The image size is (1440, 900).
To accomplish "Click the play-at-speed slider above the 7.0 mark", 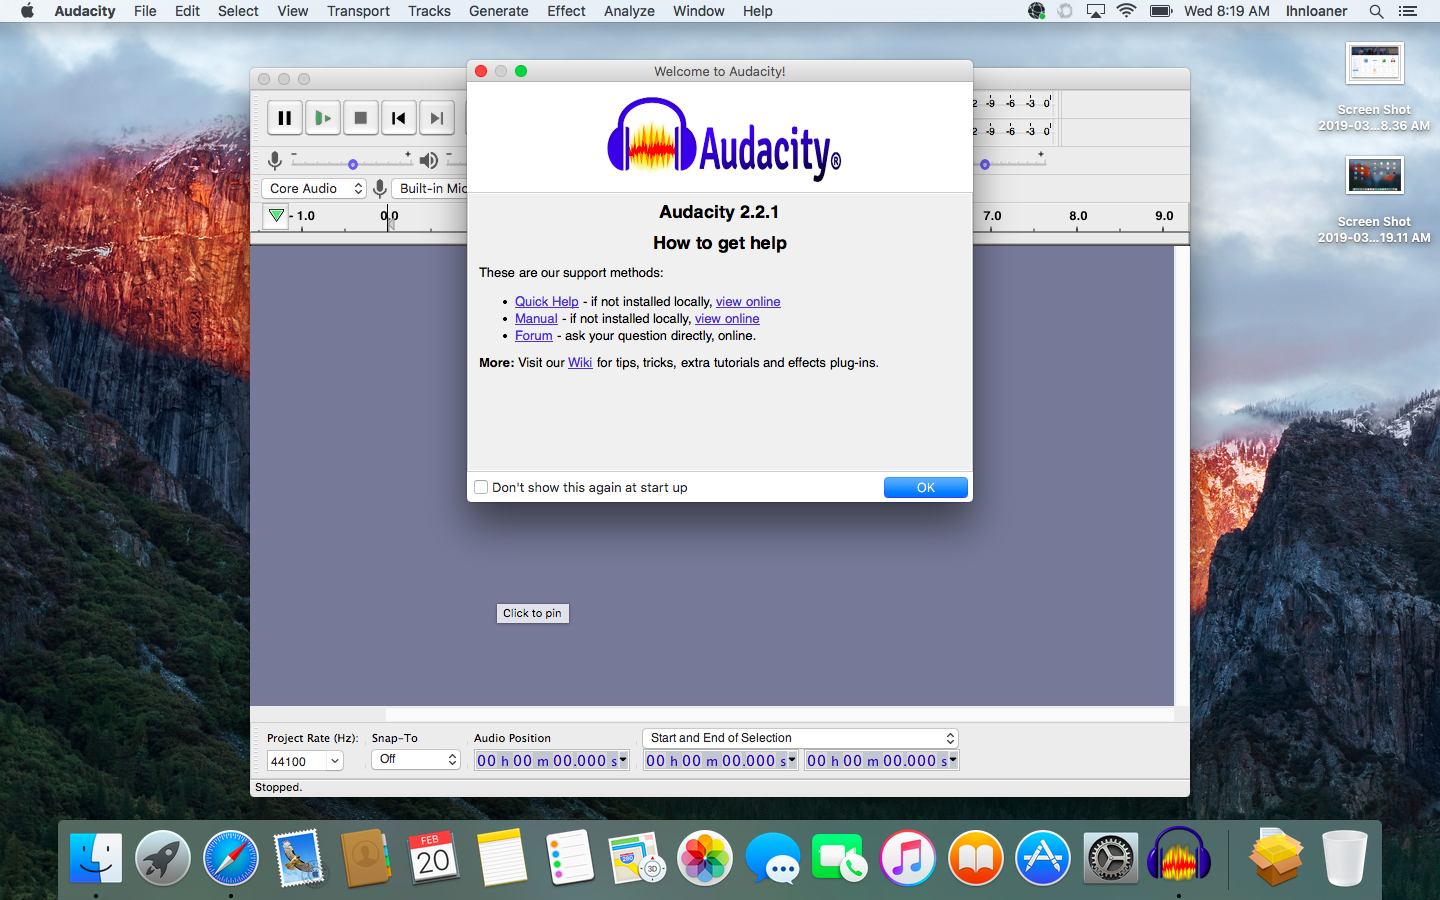I will point(985,164).
